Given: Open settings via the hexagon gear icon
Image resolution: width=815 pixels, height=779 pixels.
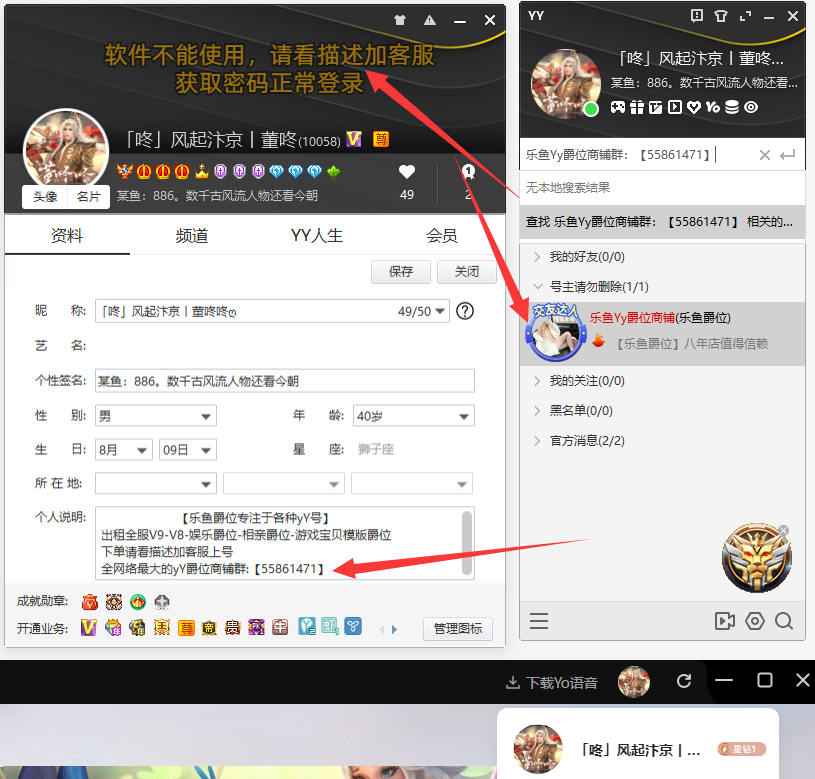Looking at the screenshot, I should coord(755,621).
